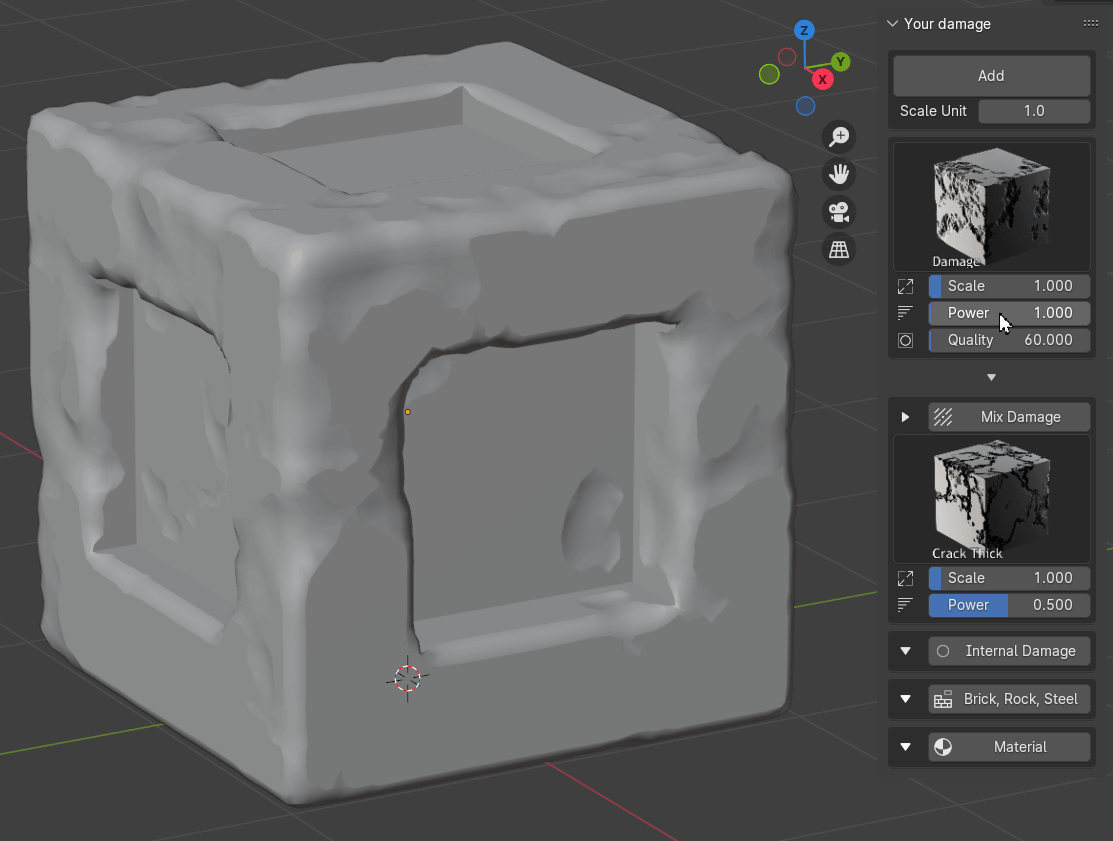Click the zoom magnifier icon in viewport
1113x841 pixels.
click(x=839, y=137)
